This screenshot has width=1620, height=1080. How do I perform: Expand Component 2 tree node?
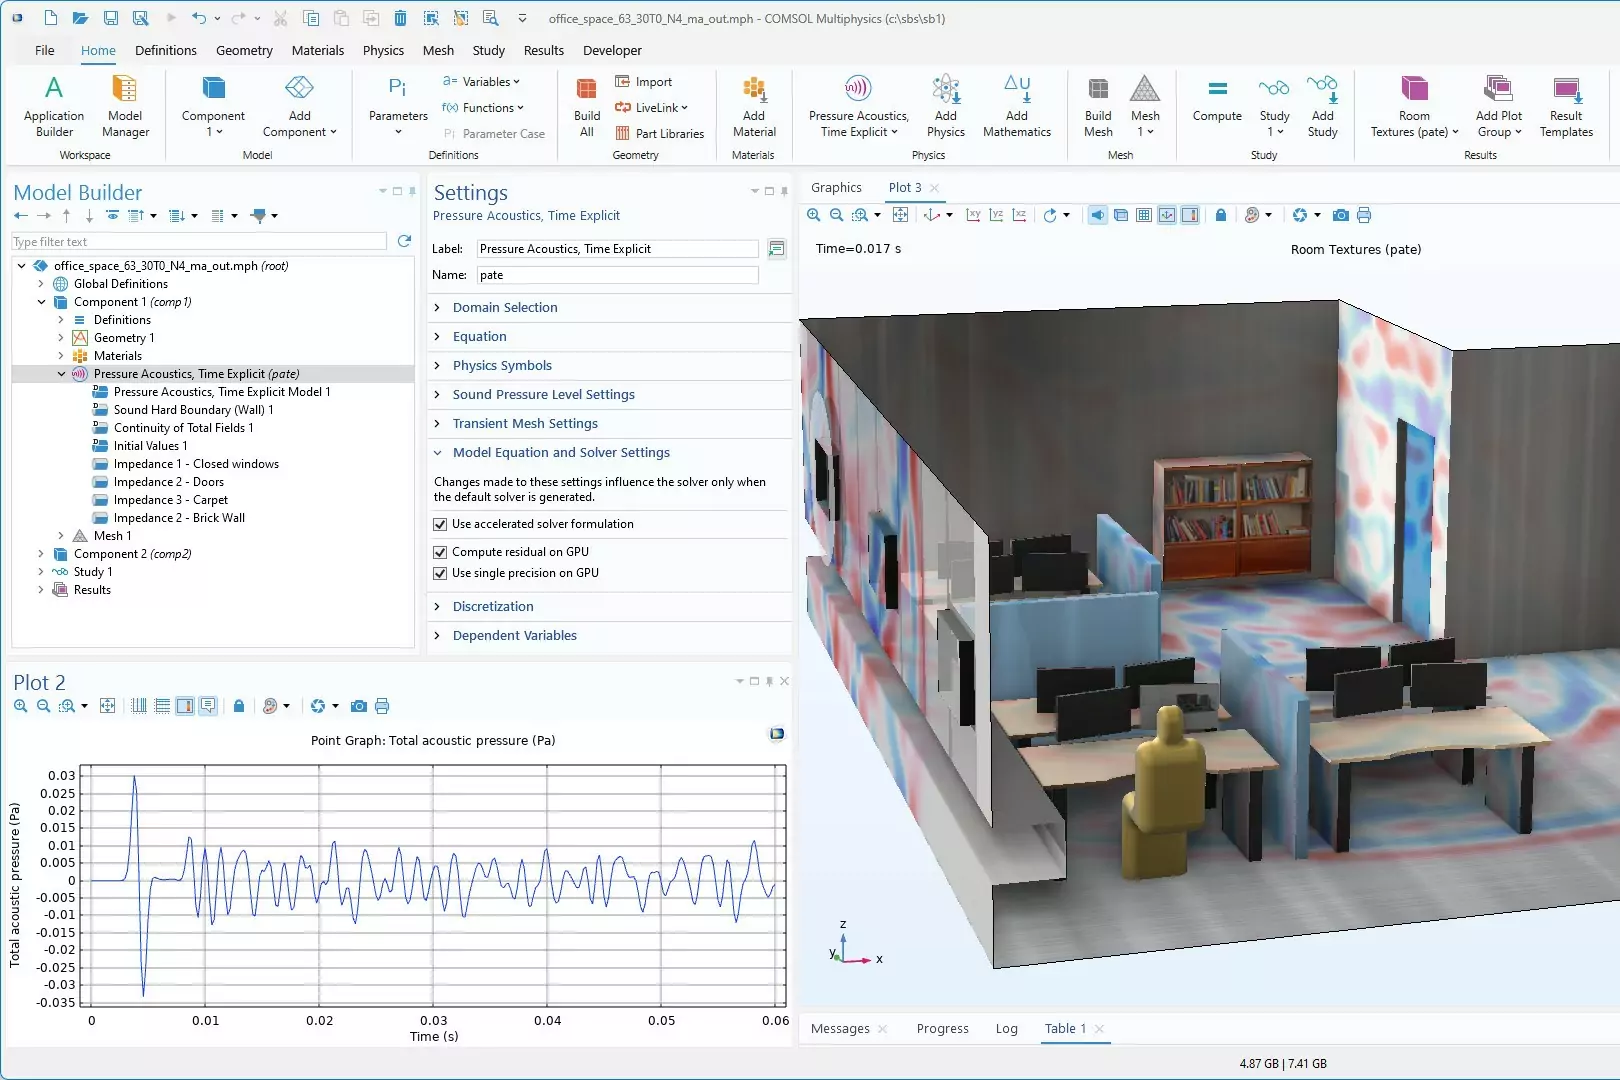point(41,554)
